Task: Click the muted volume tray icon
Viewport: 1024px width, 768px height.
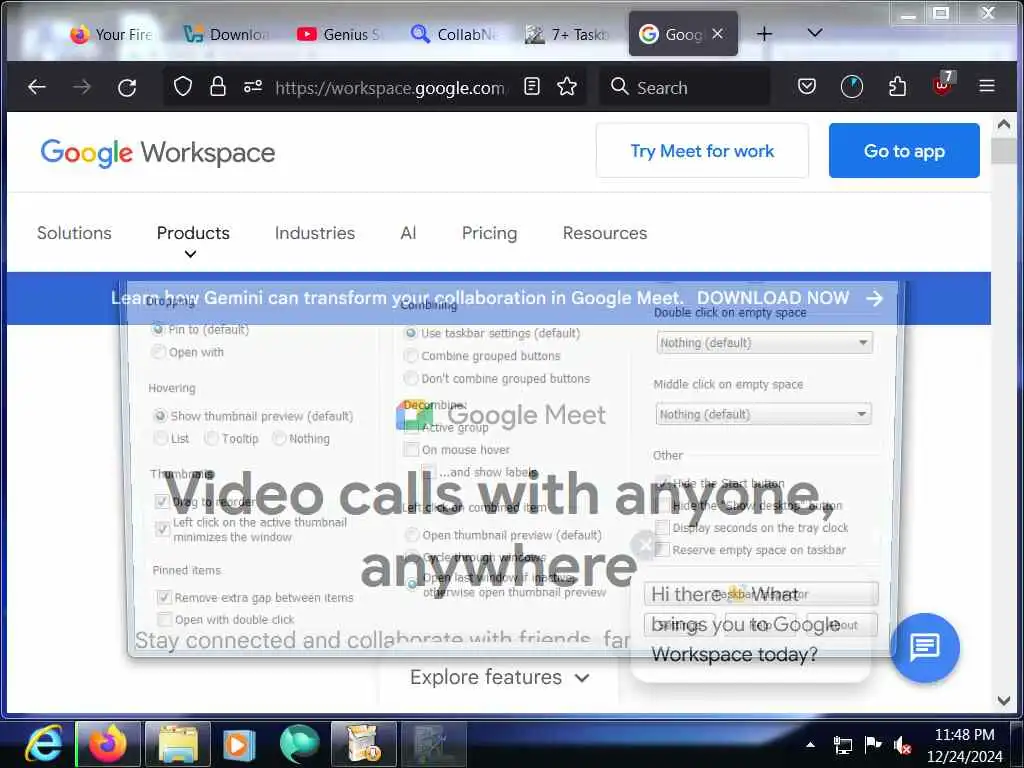Action: click(x=903, y=745)
